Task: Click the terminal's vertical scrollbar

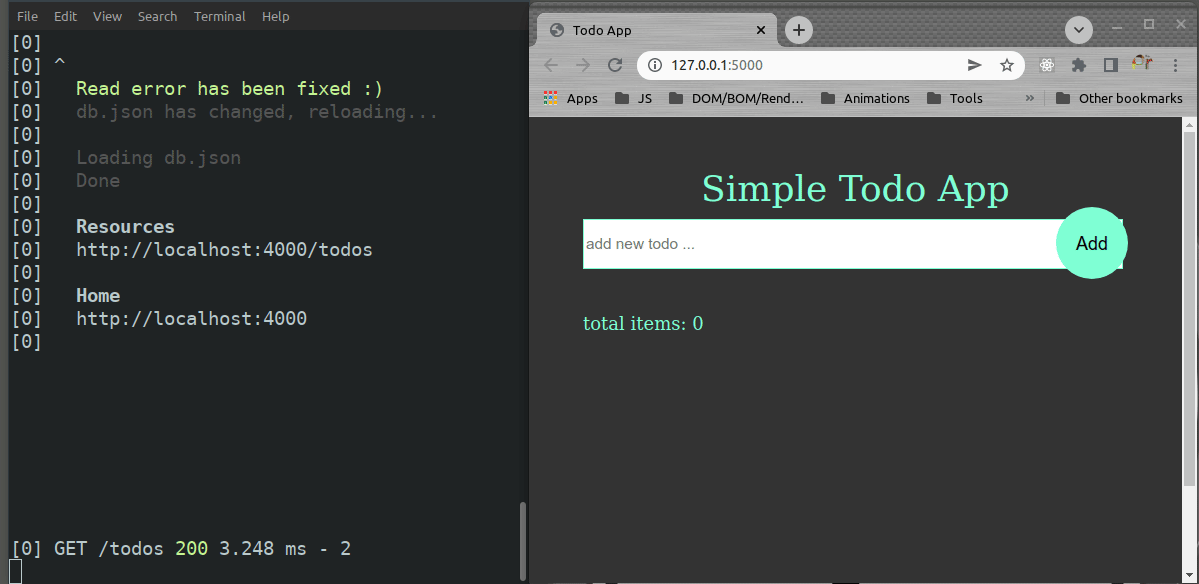Action: coord(521,538)
